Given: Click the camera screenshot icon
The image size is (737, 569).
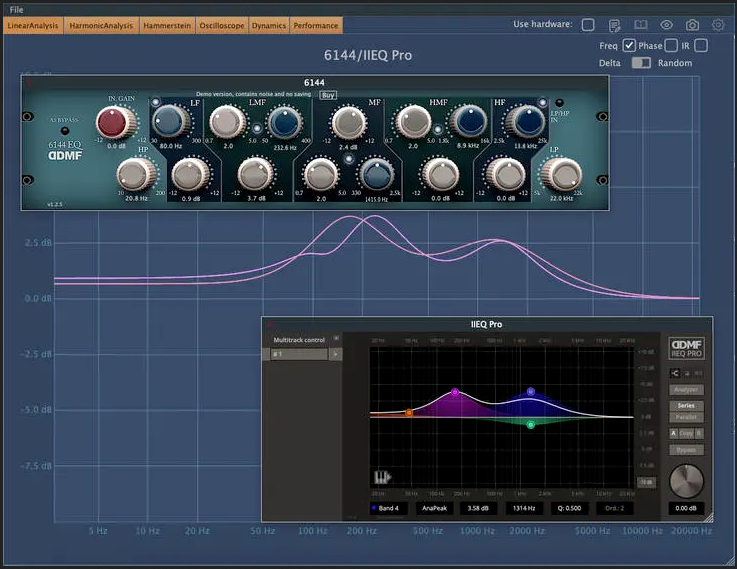Looking at the screenshot, I should point(692,25).
